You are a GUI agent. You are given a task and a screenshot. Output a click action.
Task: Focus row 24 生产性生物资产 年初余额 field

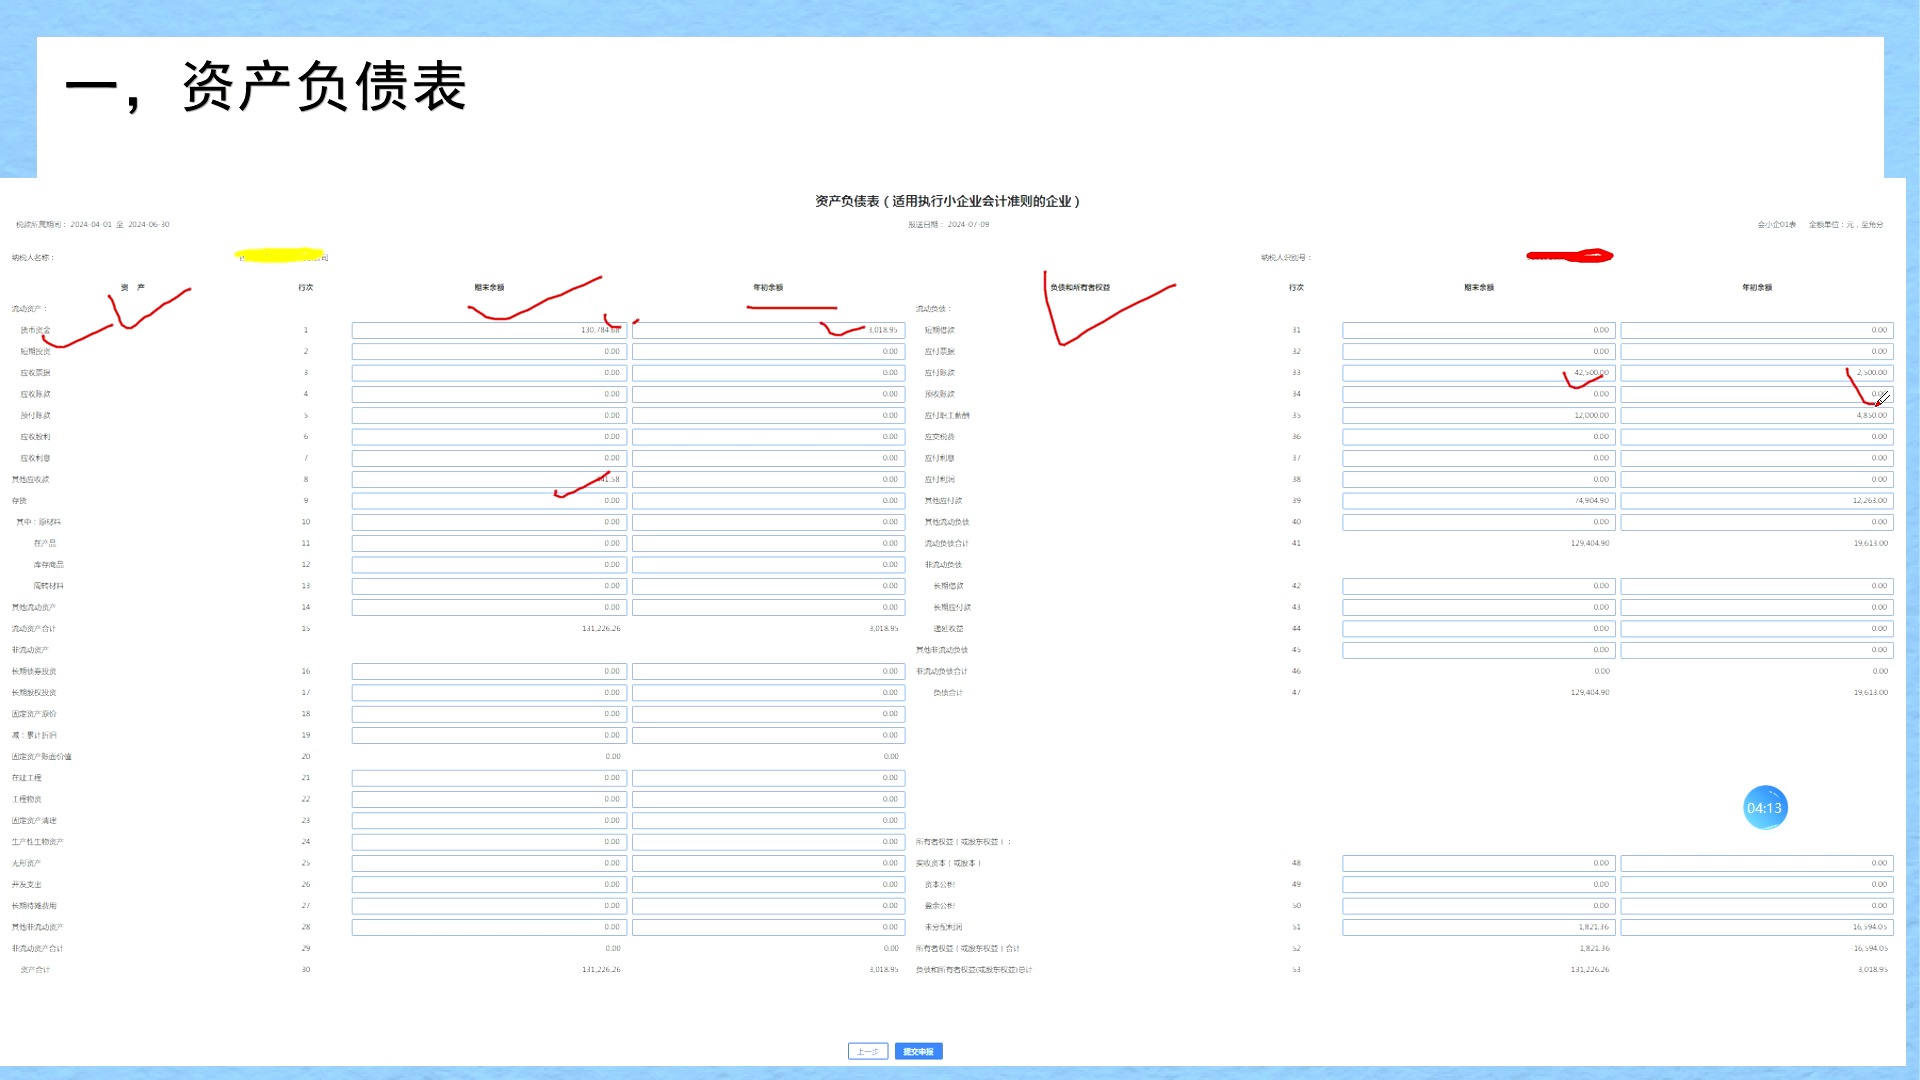[768, 842]
